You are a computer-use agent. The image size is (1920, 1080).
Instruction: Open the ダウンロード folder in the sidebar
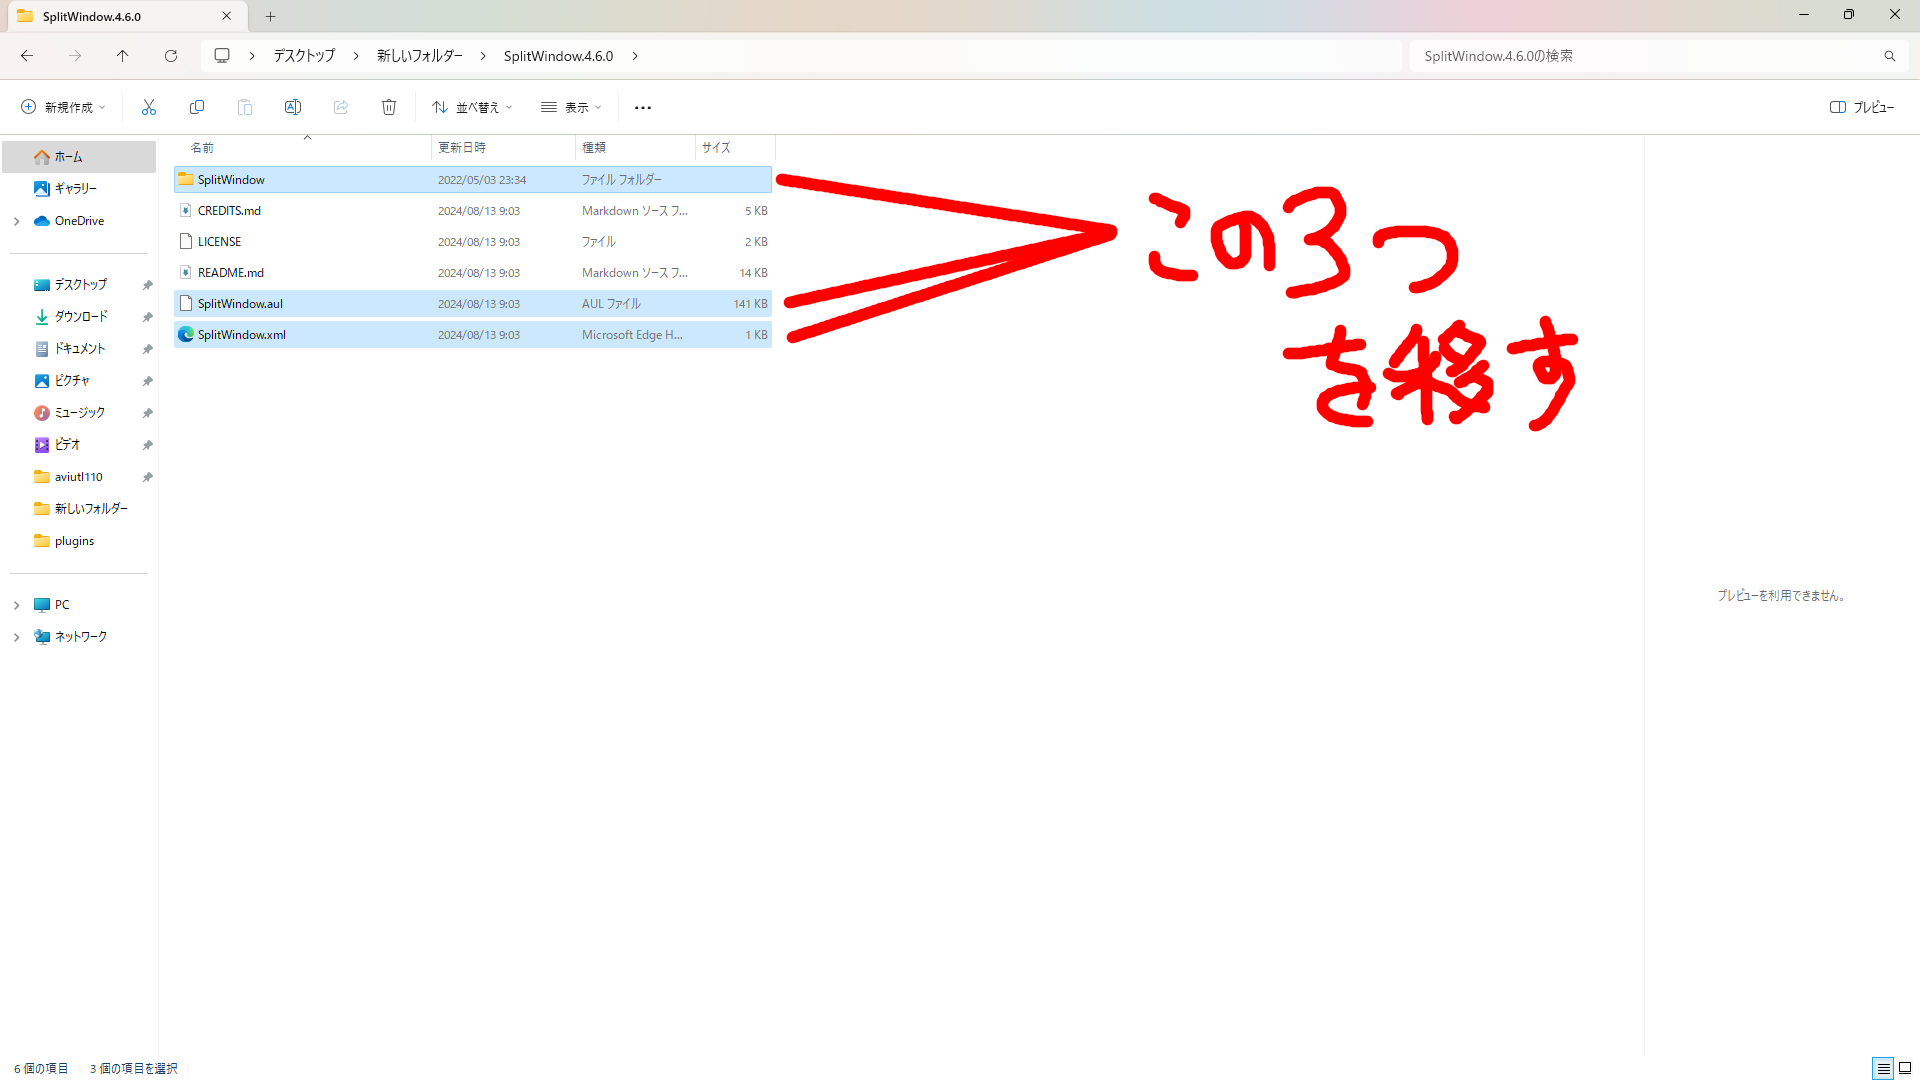coord(80,316)
